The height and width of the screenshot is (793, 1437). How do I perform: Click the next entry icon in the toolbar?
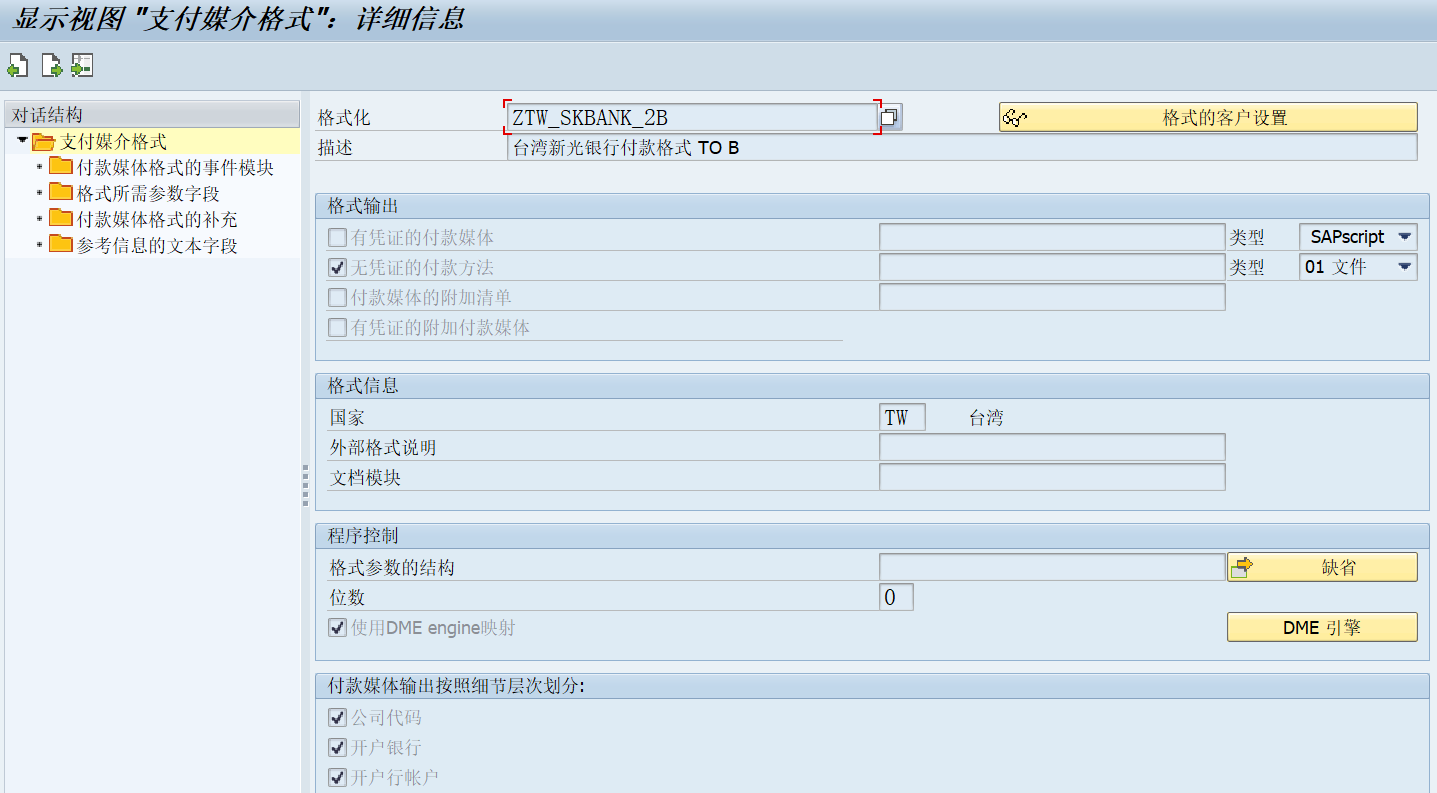51,64
